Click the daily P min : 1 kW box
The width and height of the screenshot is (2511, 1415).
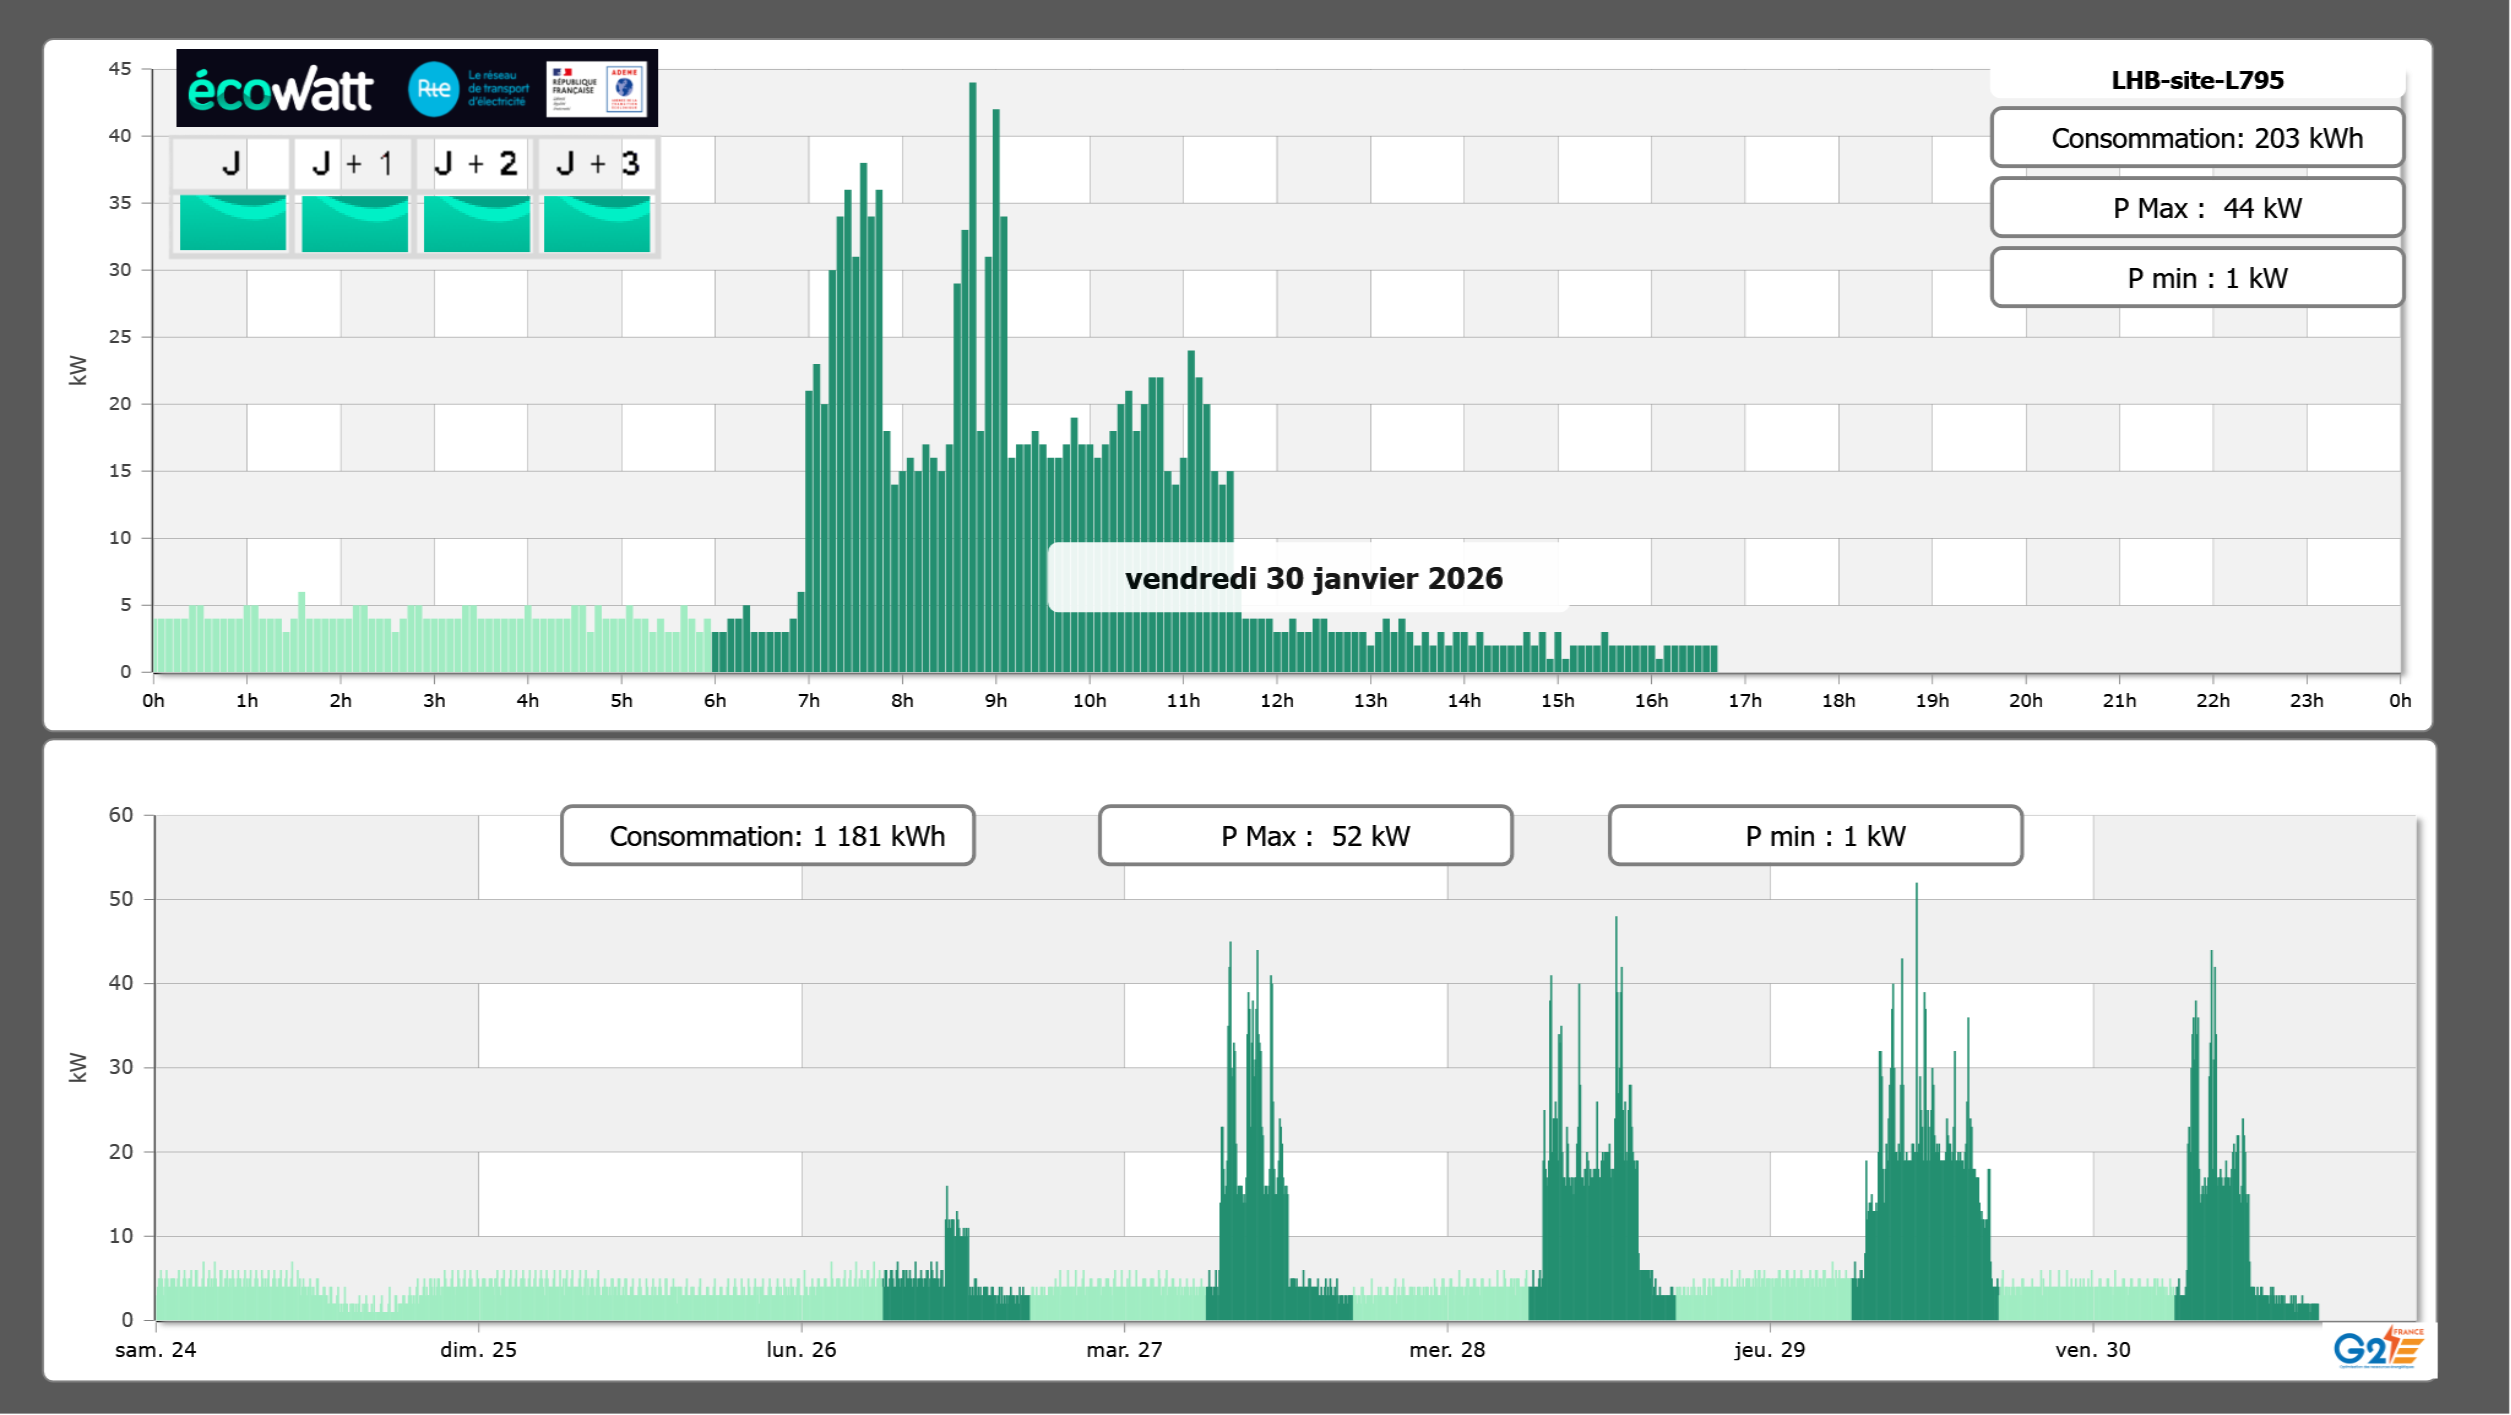tap(2197, 278)
